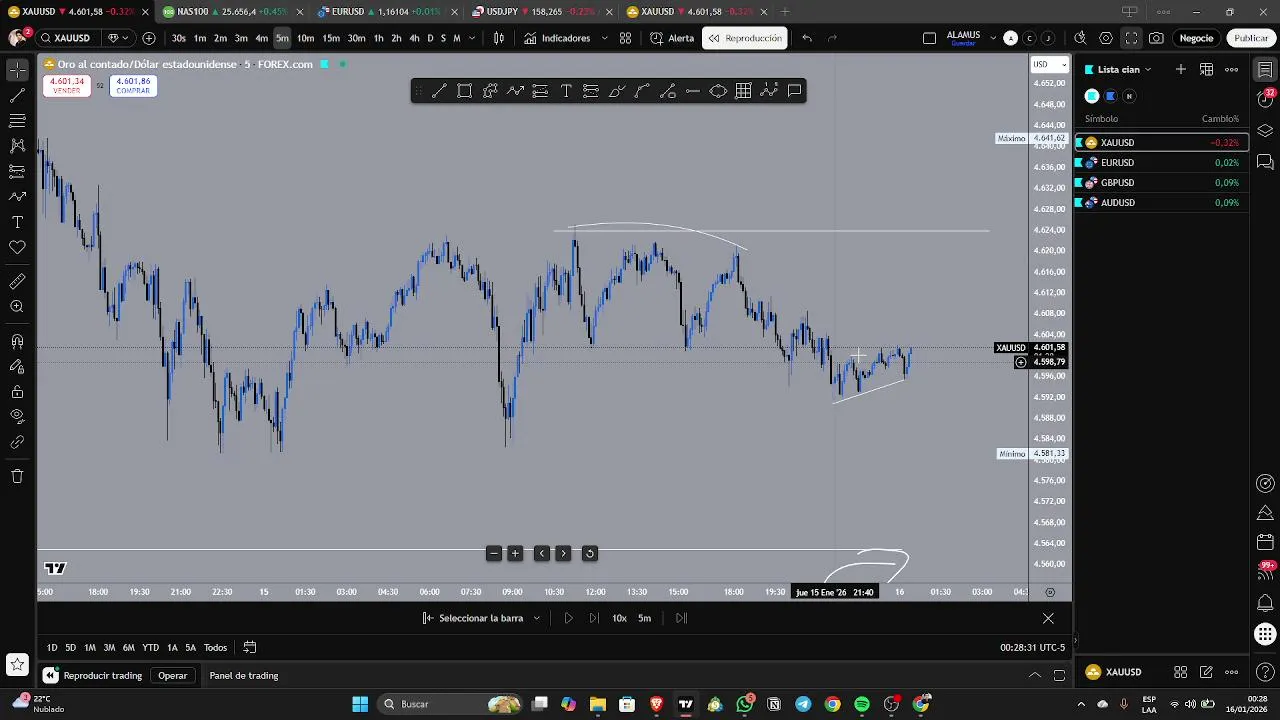Click rectangle shape in floating drawing toolbar

(465, 91)
